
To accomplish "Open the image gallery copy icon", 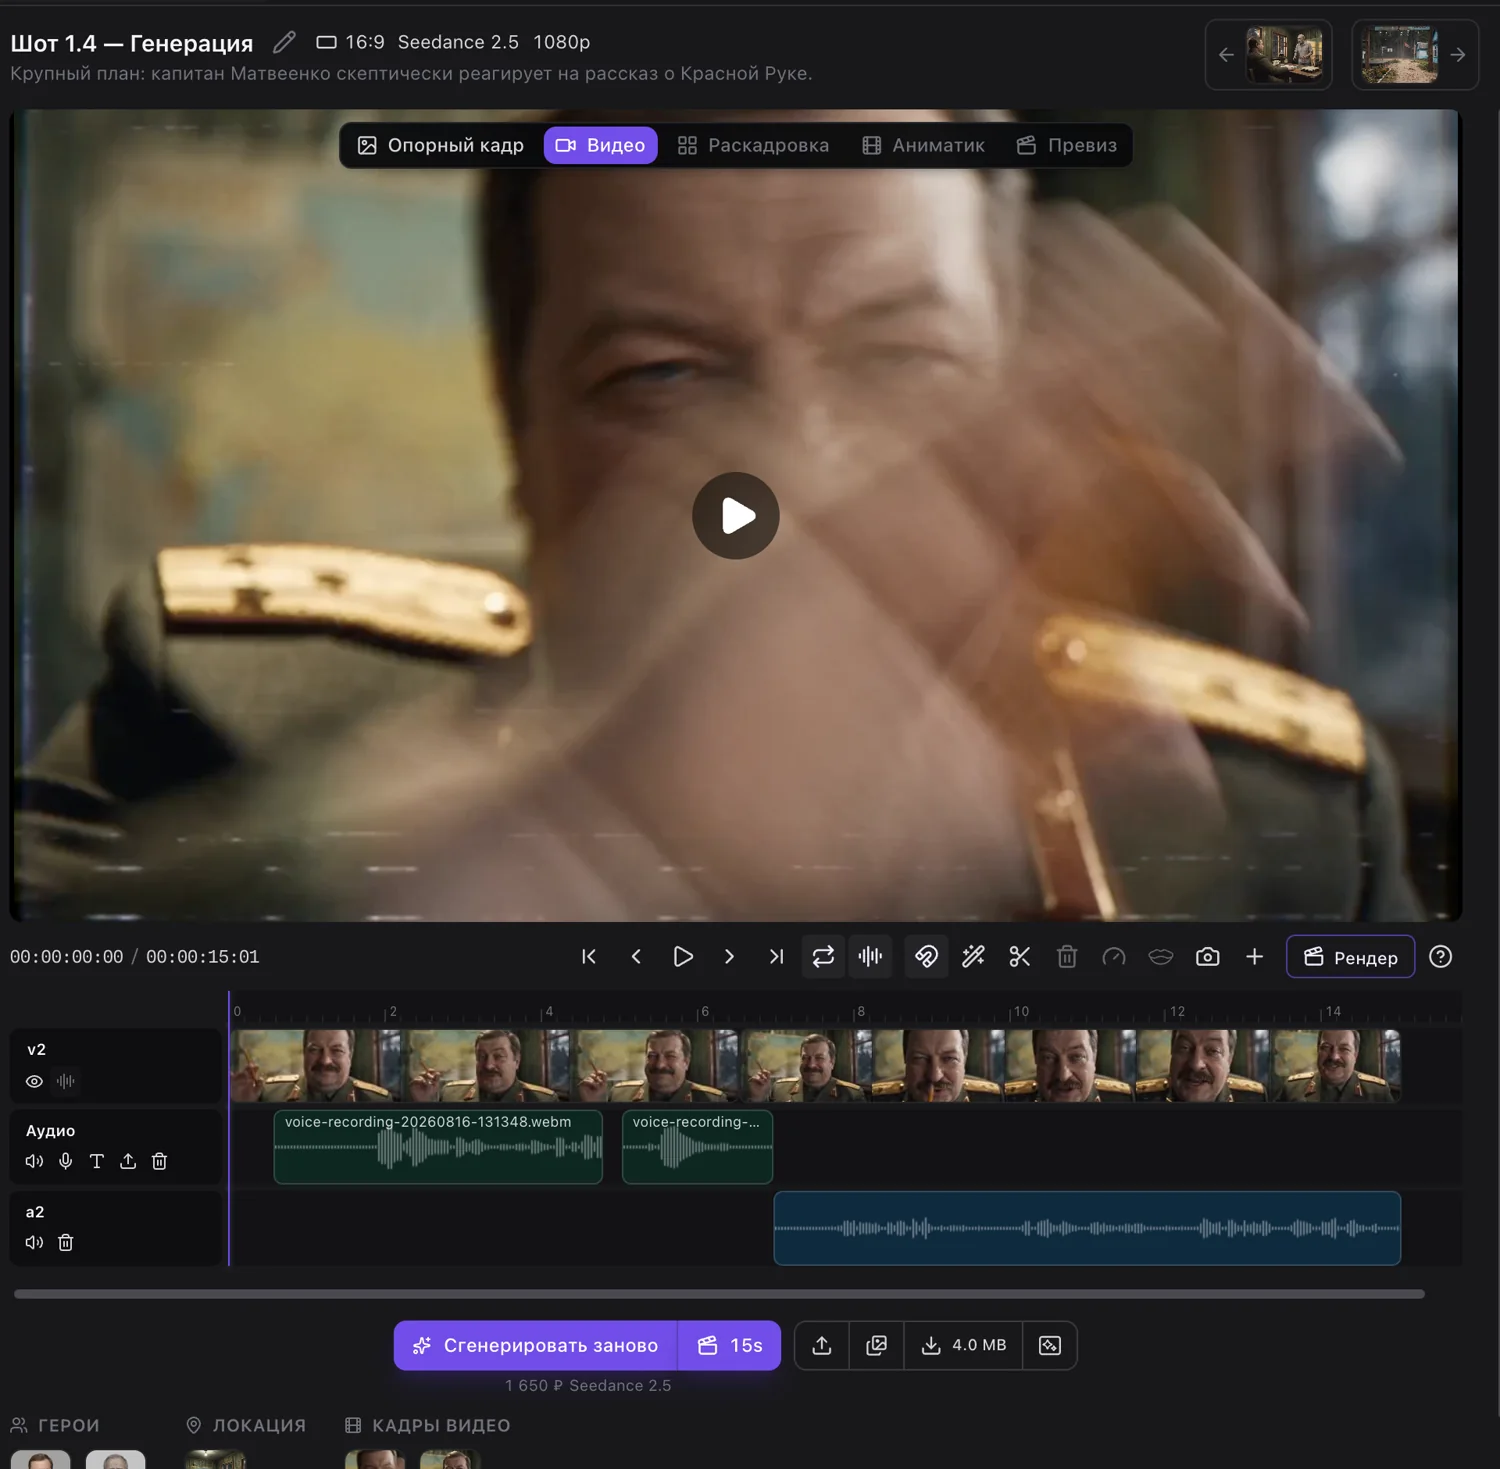I will (x=877, y=1345).
